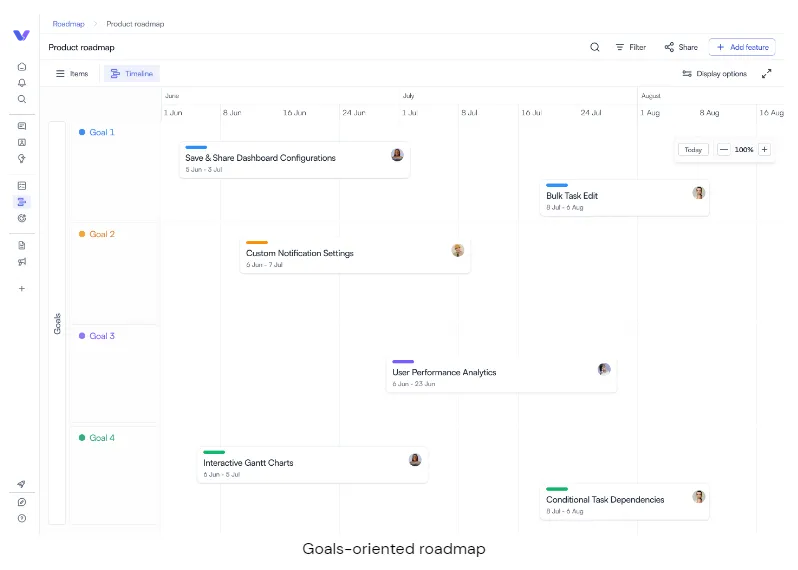Open the Interactive Gantt Charts card
This screenshot has width=798, height=570.
(313, 465)
